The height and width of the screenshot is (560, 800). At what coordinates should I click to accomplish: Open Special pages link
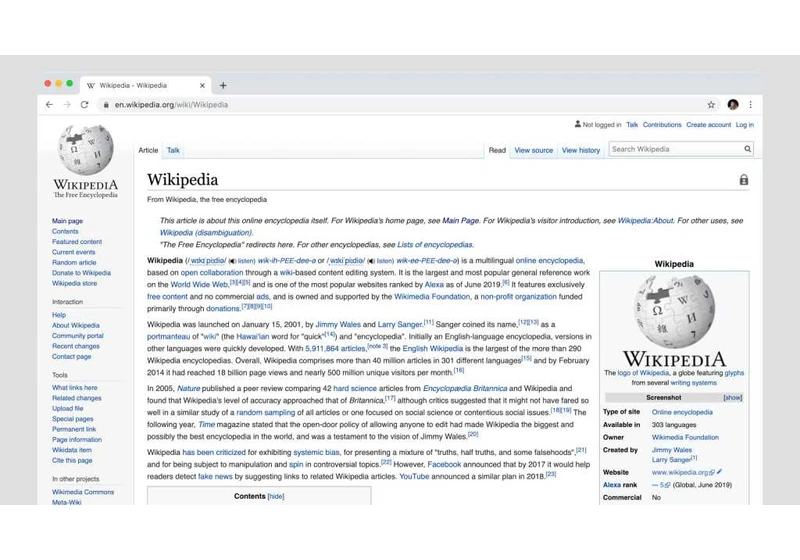(72, 419)
